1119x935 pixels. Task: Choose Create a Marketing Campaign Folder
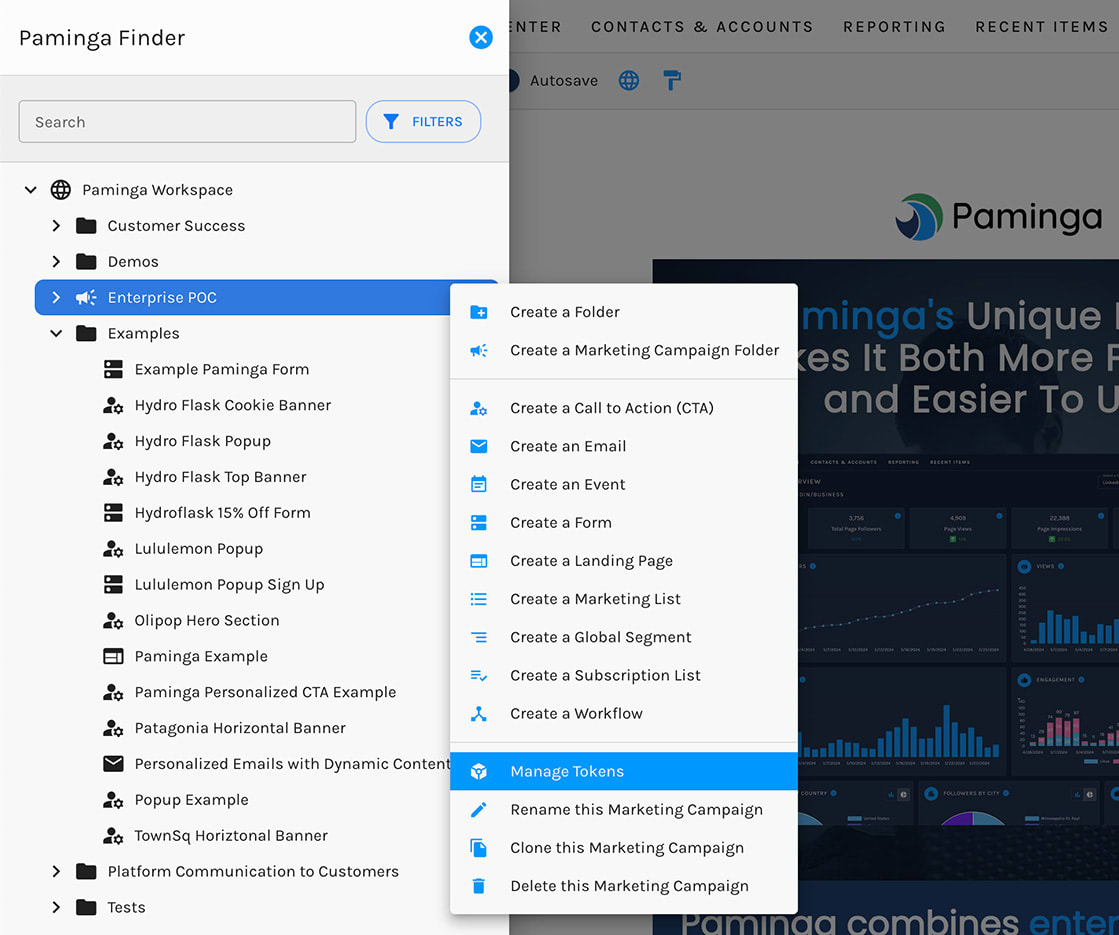pyautogui.click(x=624, y=350)
